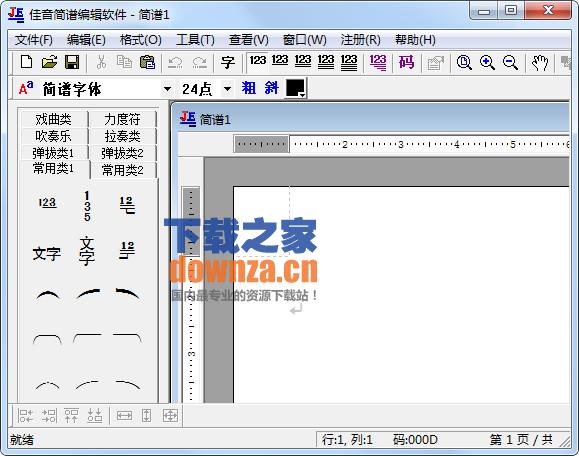The width and height of the screenshot is (579, 456).
Task: Click the font AA icon beside font name
Action: pos(26,88)
